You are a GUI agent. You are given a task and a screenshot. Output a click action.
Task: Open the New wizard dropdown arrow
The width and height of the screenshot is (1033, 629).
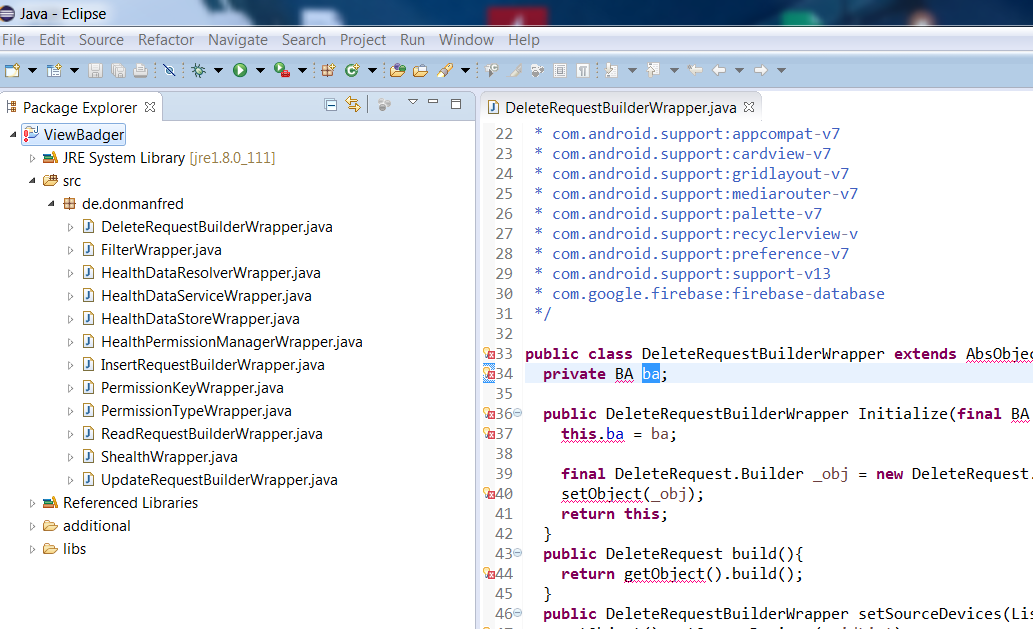click(32, 70)
